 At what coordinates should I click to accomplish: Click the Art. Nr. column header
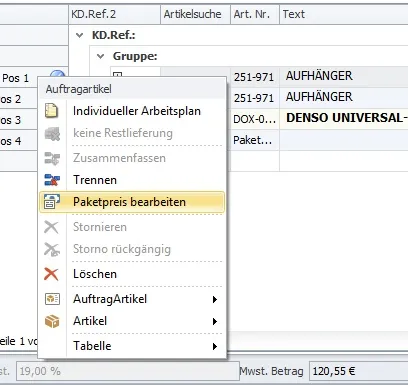click(255, 14)
